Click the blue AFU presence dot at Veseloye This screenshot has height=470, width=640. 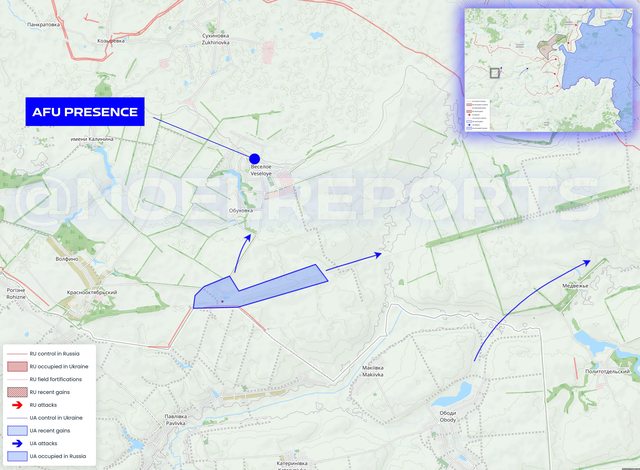[x=254, y=159]
